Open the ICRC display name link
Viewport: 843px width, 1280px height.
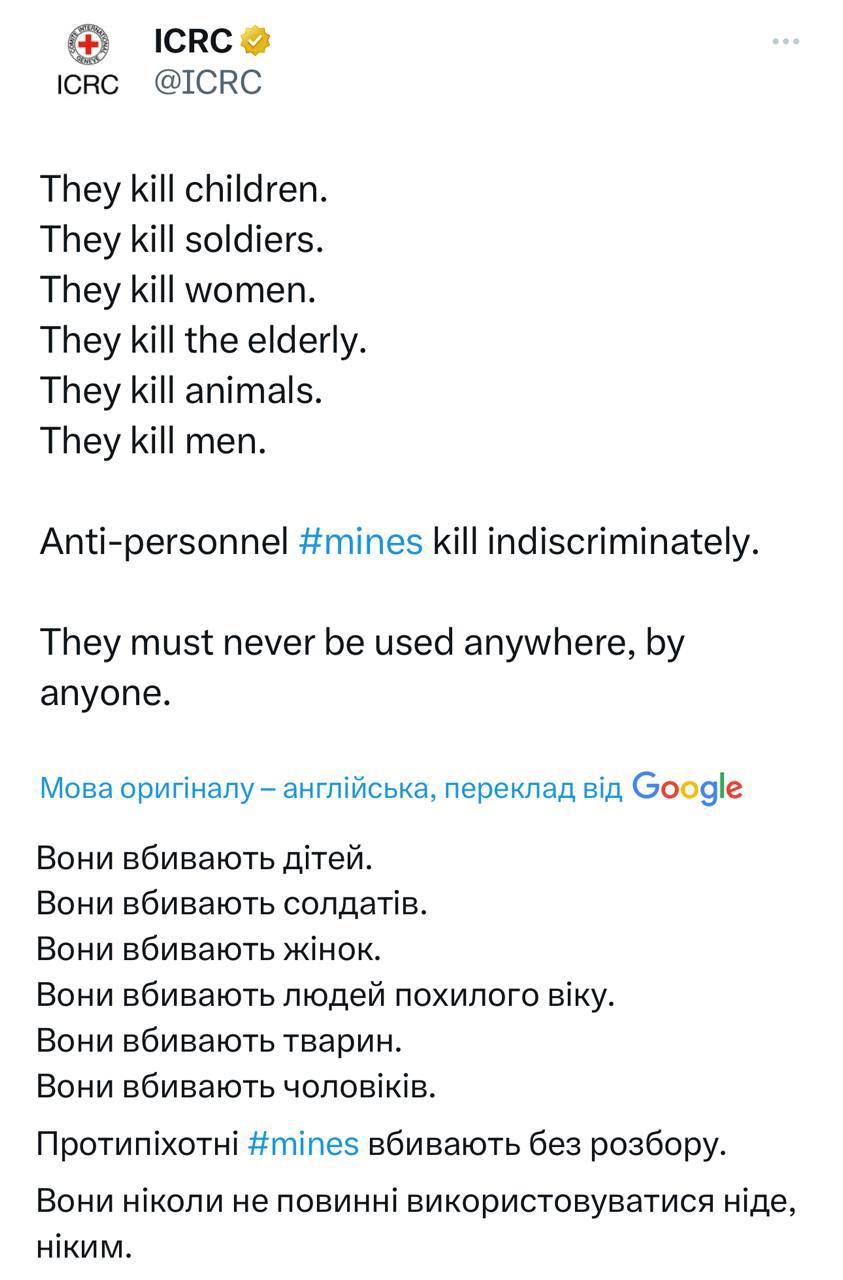(193, 41)
